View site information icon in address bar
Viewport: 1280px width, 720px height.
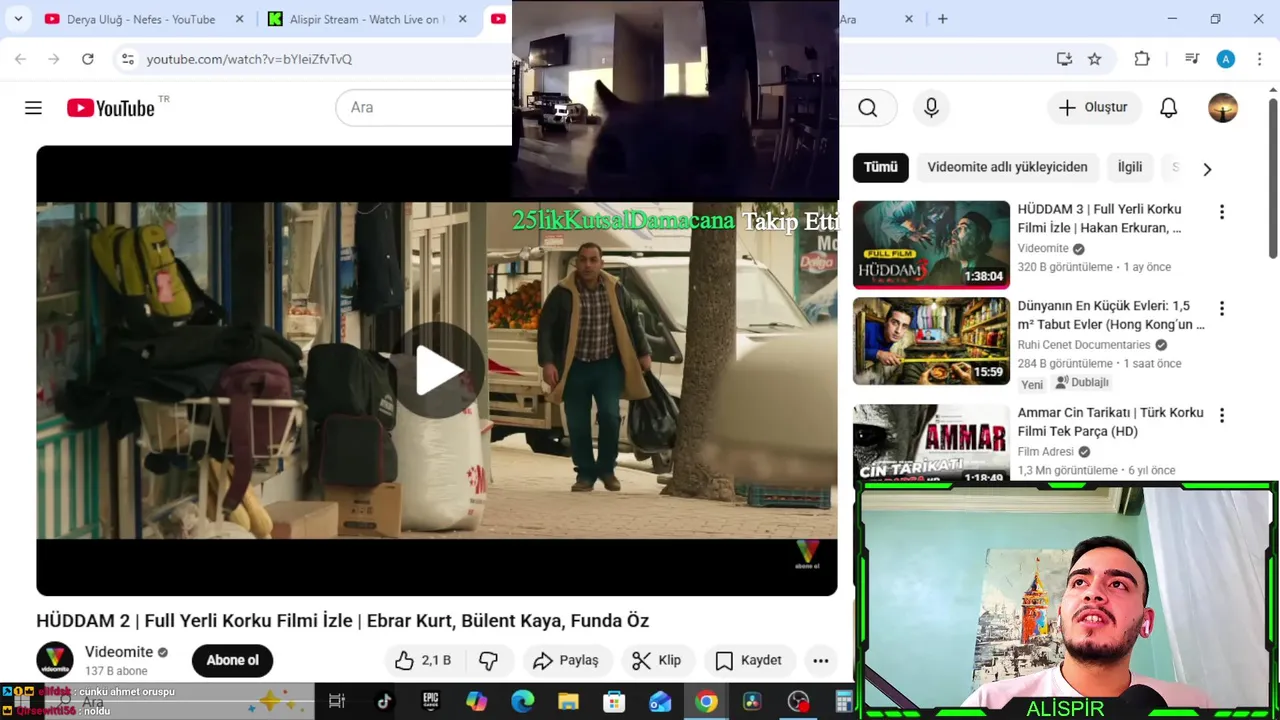(127, 59)
